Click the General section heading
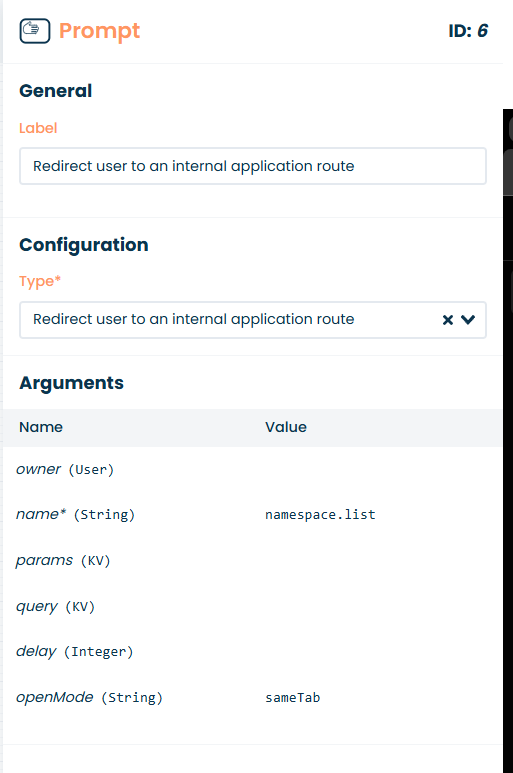Image resolution: width=513 pixels, height=773 pixels. [x=56, y=91]
